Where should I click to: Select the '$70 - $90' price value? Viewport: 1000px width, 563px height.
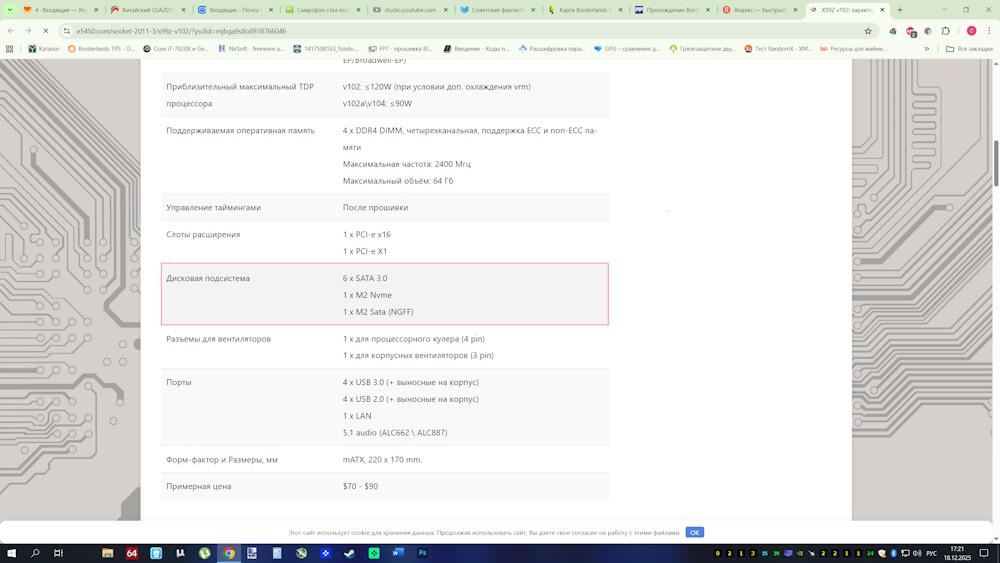click(360, 486)
